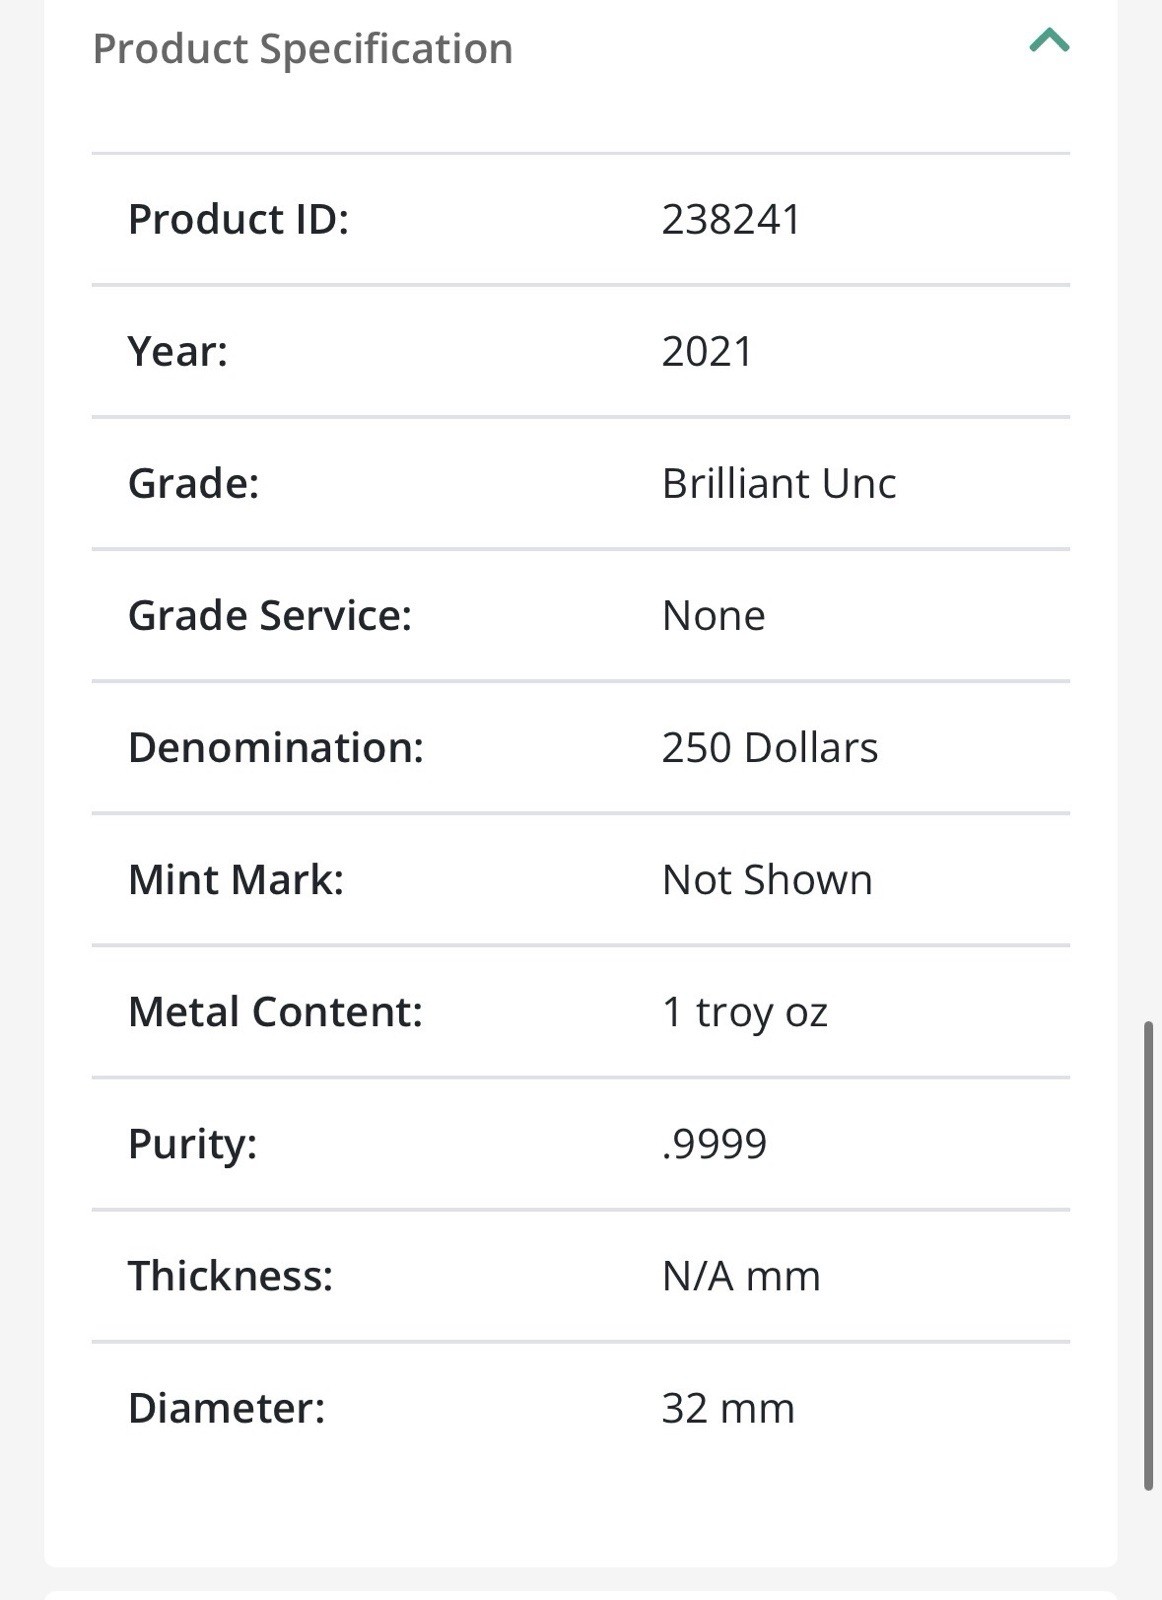Click the Denomination label
Image resolution: width=1162 pixels, height=1600 pixels.
coord(276,748)
